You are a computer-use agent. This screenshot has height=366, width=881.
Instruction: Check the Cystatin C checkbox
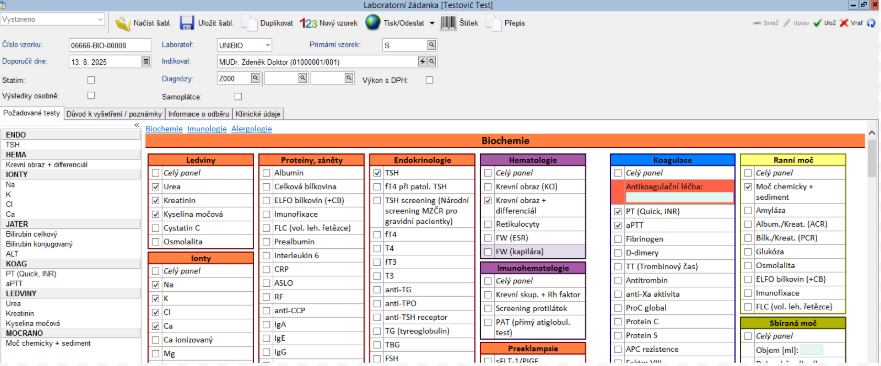pyautogui.click(x=155, y=228)
